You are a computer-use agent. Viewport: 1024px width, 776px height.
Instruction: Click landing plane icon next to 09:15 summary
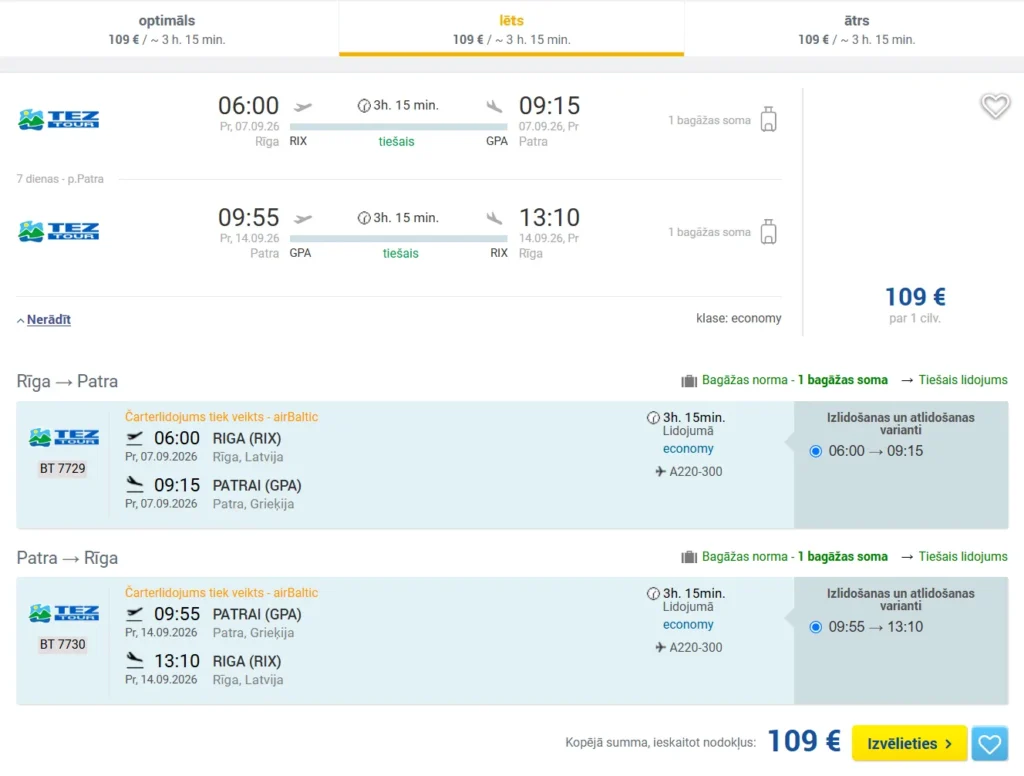[x=494, y=106]
